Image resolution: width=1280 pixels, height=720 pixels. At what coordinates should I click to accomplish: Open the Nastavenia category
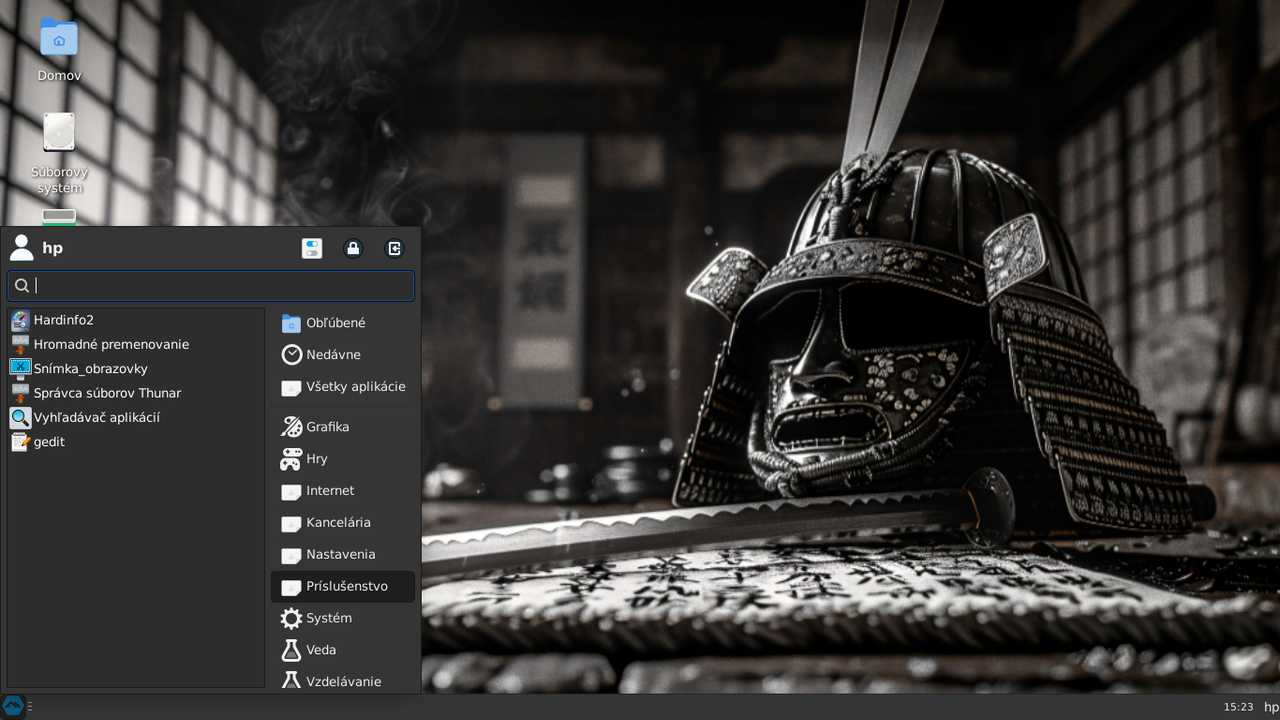pos(343,555)
